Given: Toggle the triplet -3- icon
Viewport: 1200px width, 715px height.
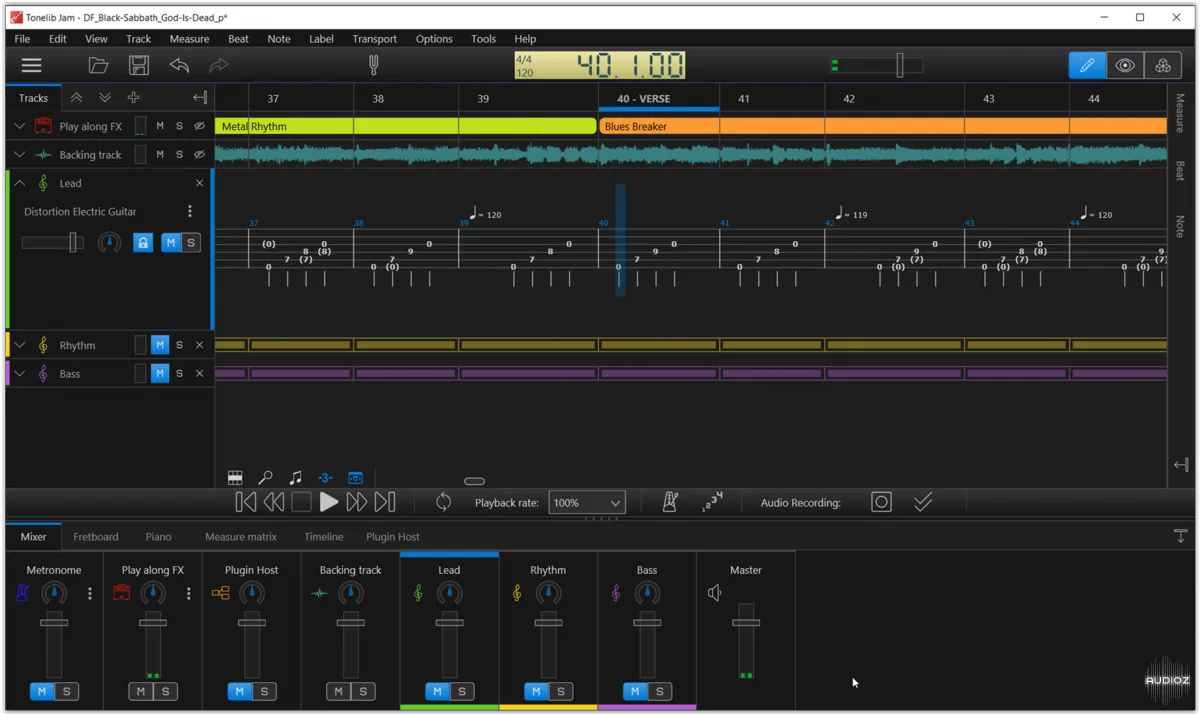Looking at the screenshot, I should (325, 478).
